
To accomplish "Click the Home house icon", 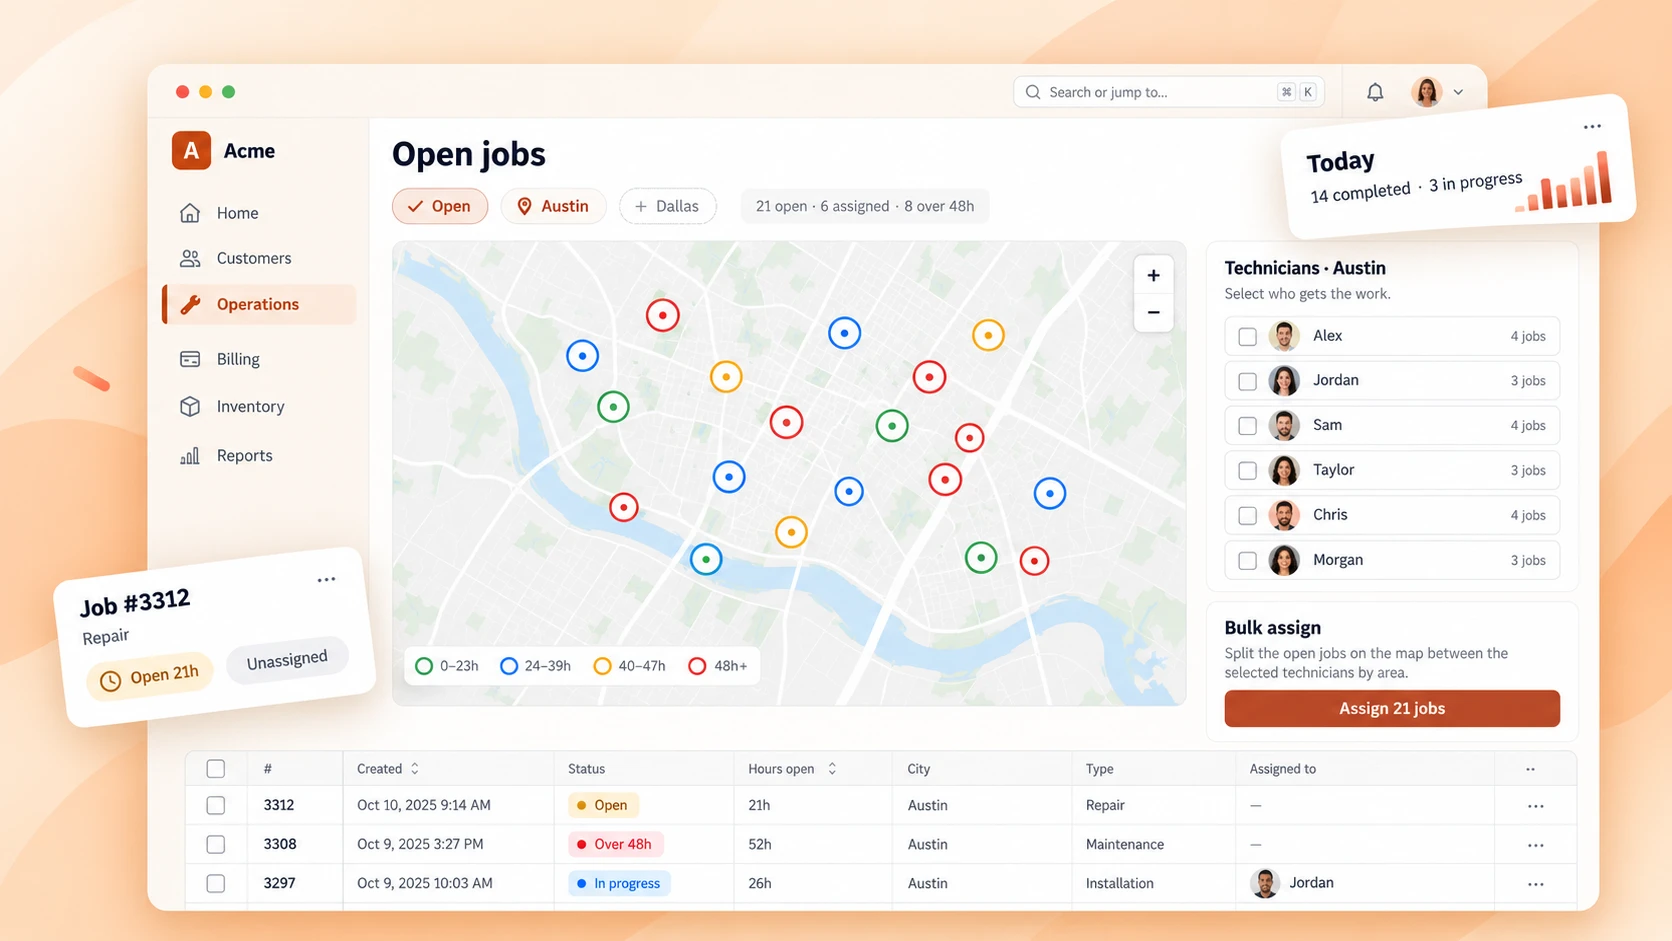I will pyautogui.click(x=190, y=213).
